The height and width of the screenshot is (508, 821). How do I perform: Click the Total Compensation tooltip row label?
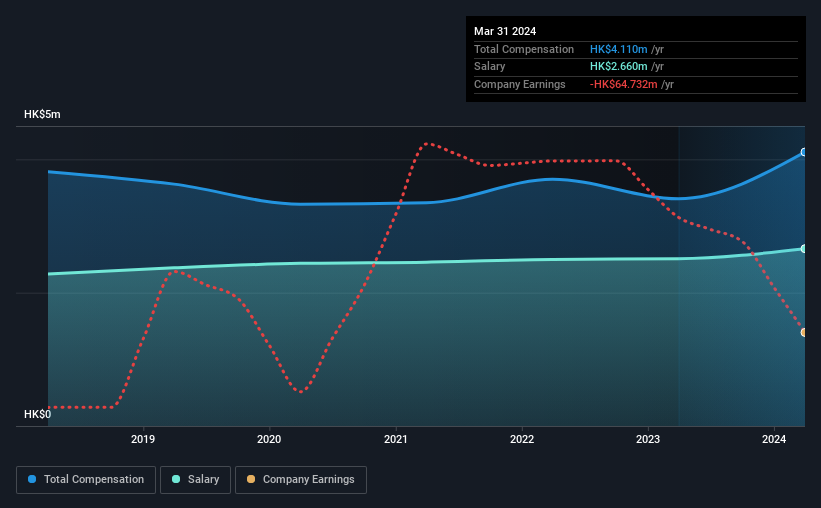point(524,49)
